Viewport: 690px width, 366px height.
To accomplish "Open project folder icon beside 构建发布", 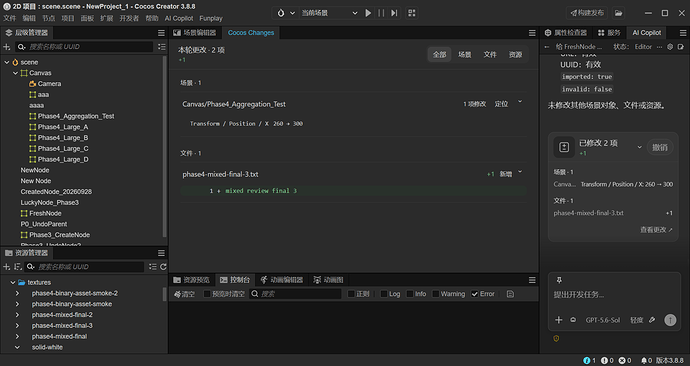I will (618, 13).
